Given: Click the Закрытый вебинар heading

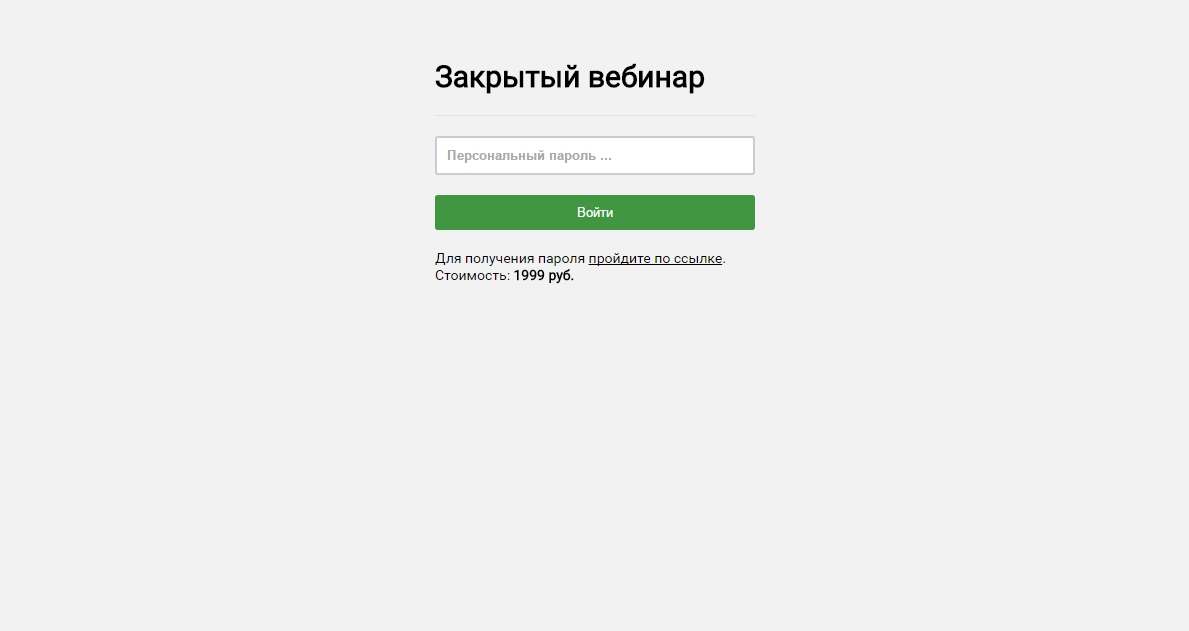Looking at the screenshot, I should click(x=569, y=77).
